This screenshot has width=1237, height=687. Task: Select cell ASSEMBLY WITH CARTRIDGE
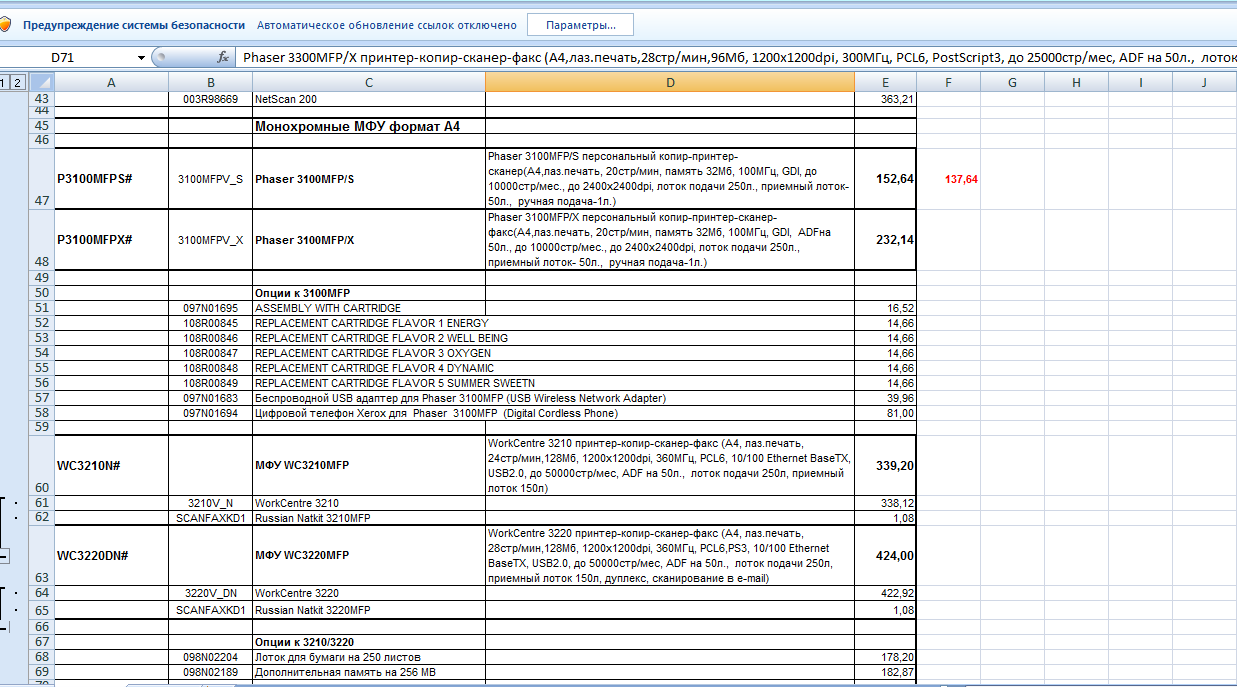coord(369,308)
